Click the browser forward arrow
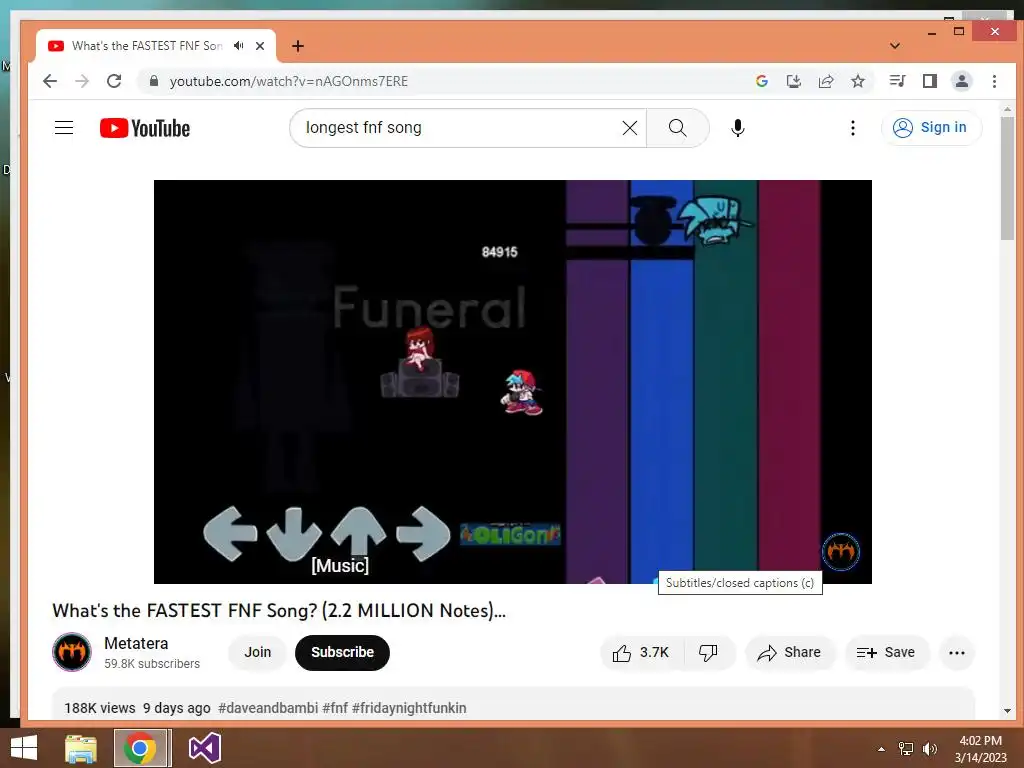The width and height of the screenshot is (1024, 768). [82, 81]
